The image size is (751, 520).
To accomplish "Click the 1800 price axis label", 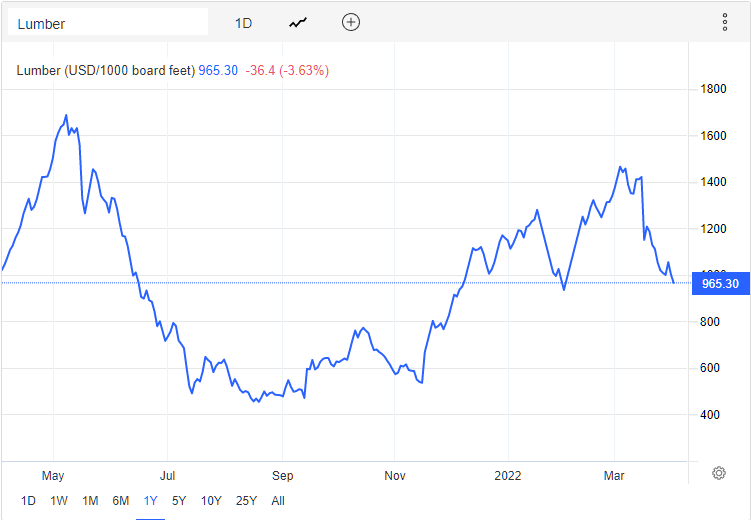I will (x=713, y=89).
